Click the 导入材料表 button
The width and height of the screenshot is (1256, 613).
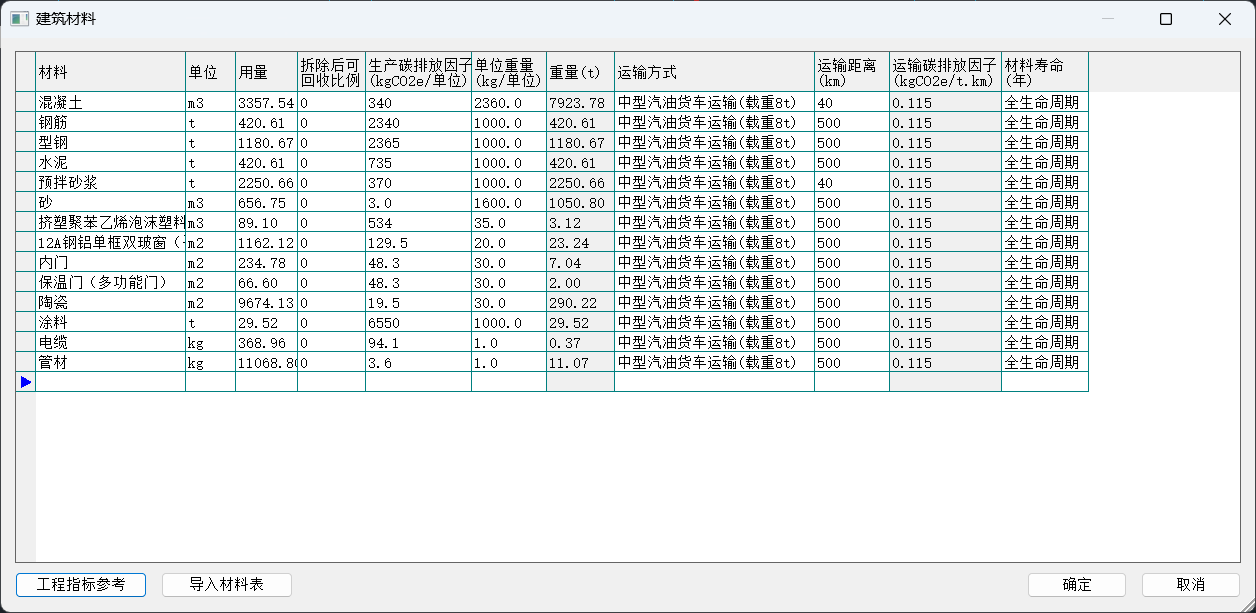pos(227,585)
